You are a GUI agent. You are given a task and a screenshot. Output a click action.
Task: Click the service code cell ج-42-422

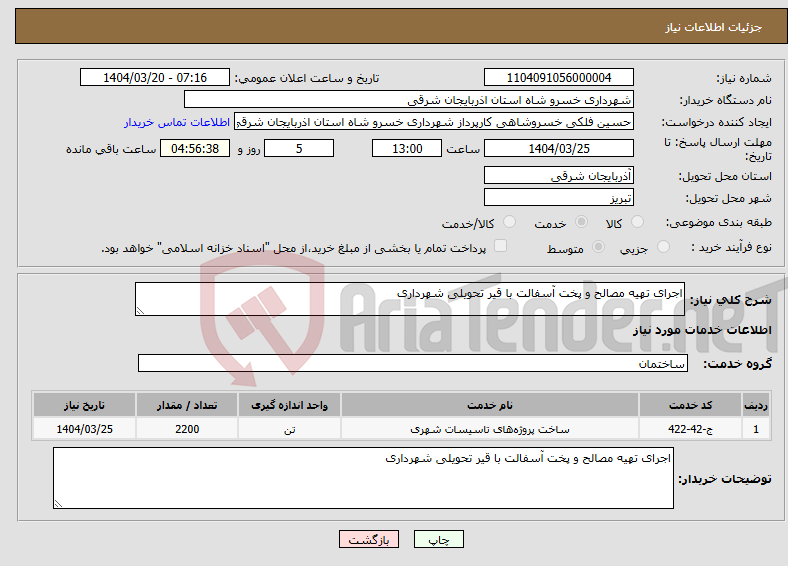click(691, 429)
